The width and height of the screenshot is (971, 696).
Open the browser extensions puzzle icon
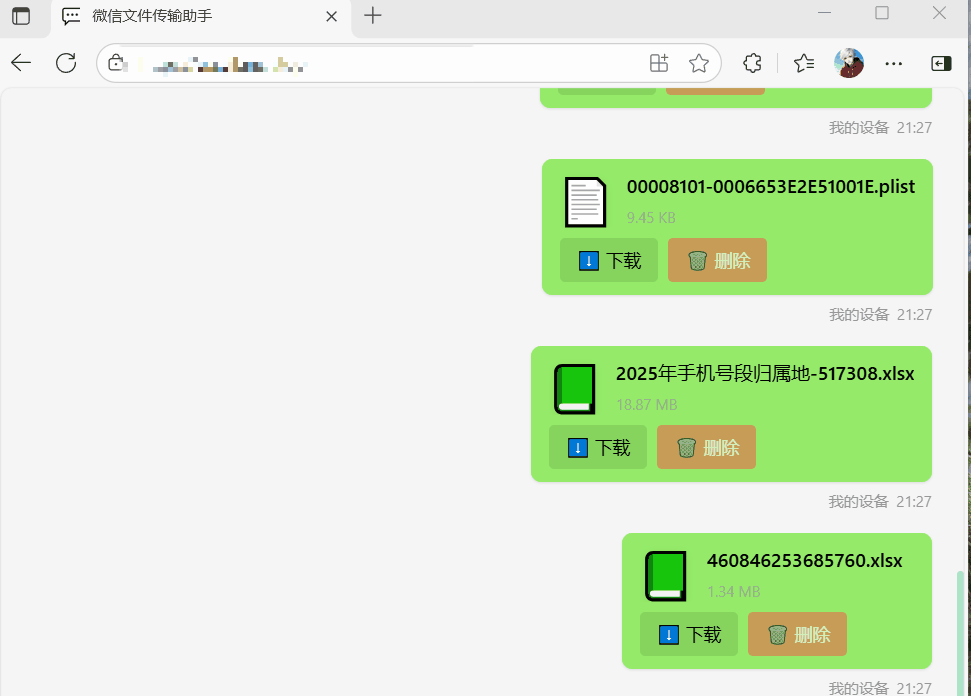[753, 63]
